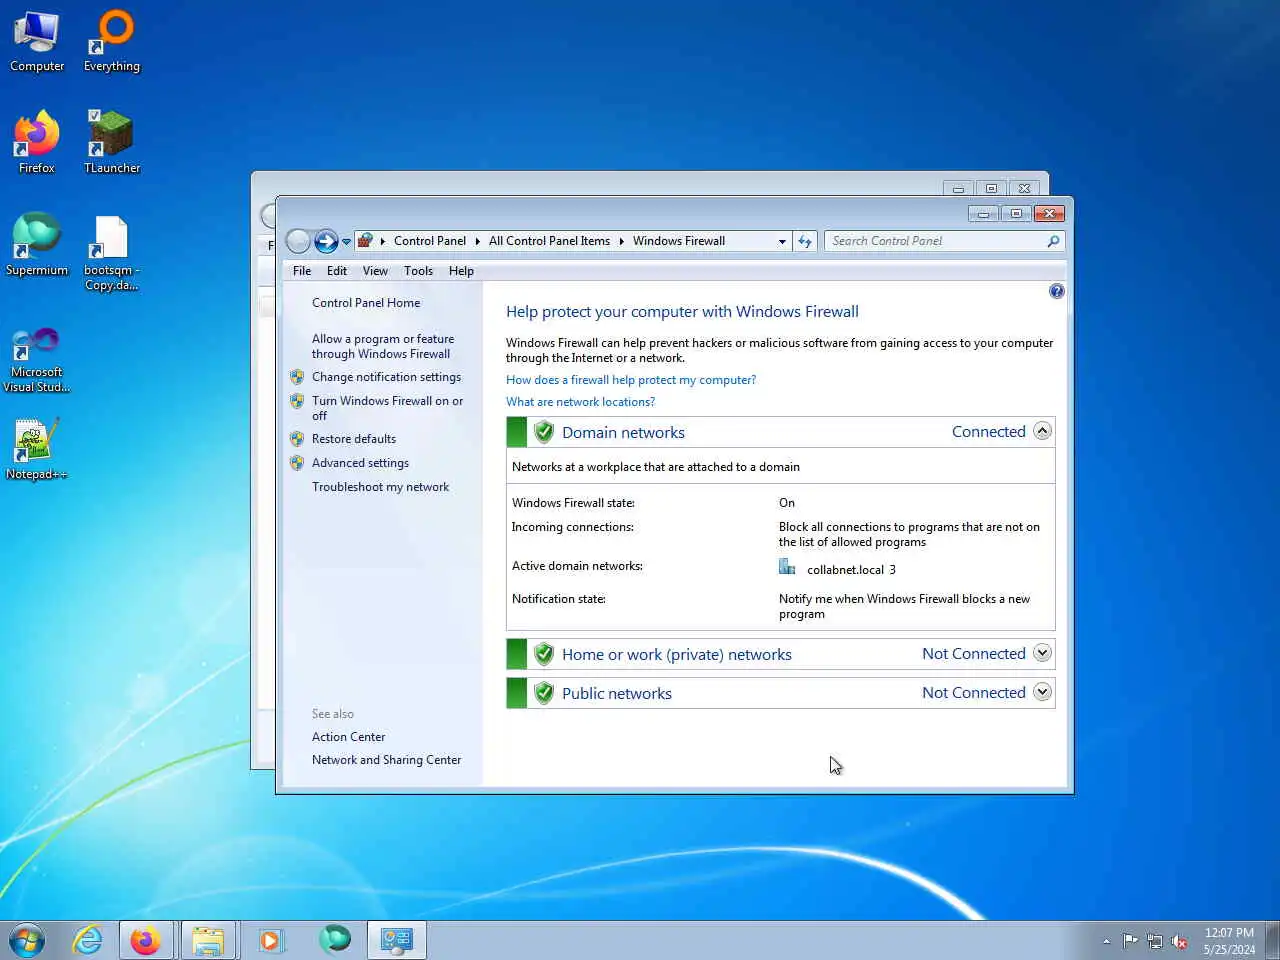Screen dimensions: 1280x960
Task: Open the Supermium desktop shortcut
Action: [37, 245]
